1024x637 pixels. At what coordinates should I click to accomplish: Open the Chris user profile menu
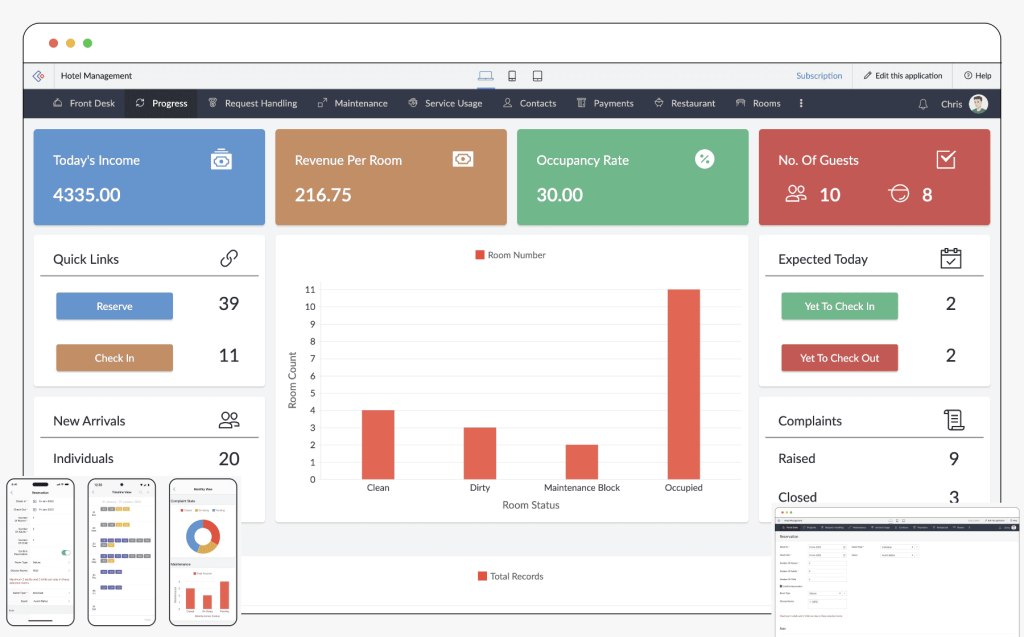tap(964, 104)
